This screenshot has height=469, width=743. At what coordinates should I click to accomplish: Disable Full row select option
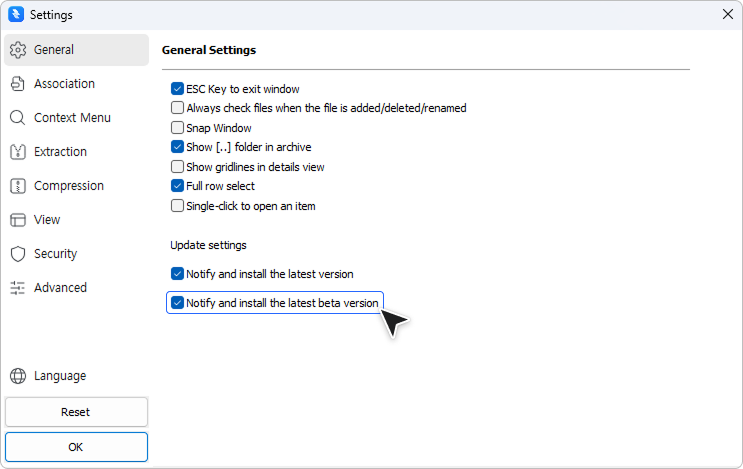[x=178, y=186]
